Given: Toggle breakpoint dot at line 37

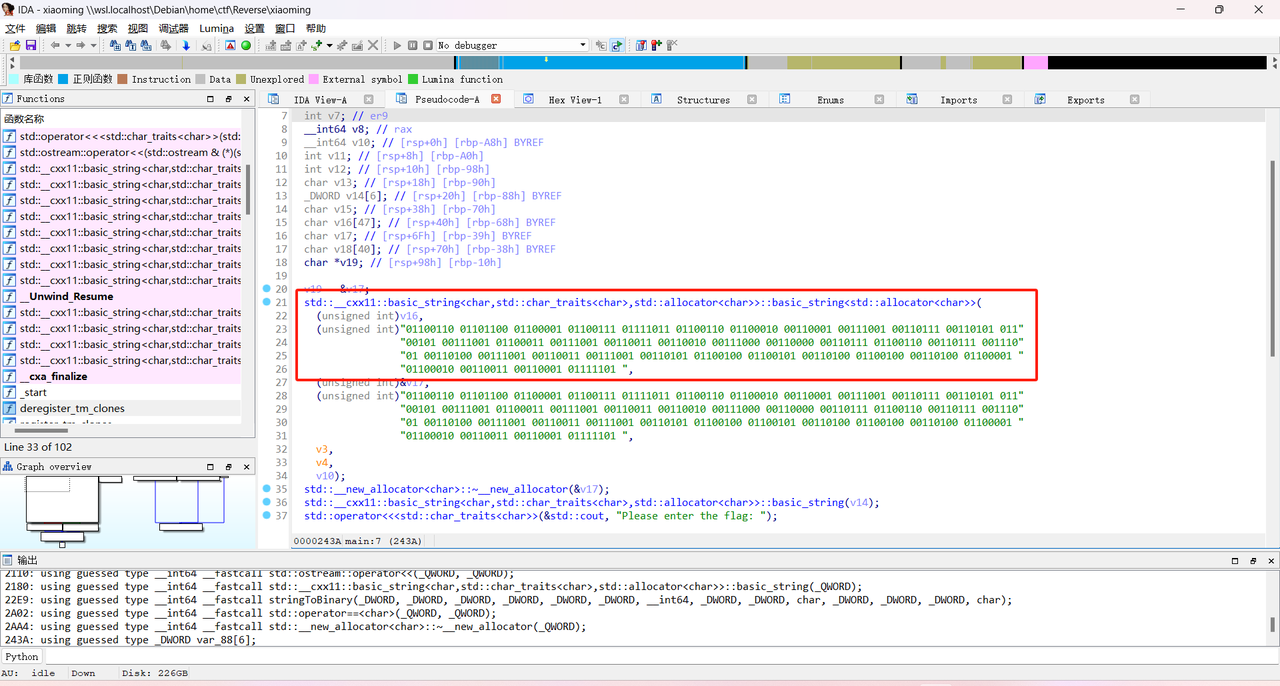Looking at the screenshot, I should coord(266,516).
